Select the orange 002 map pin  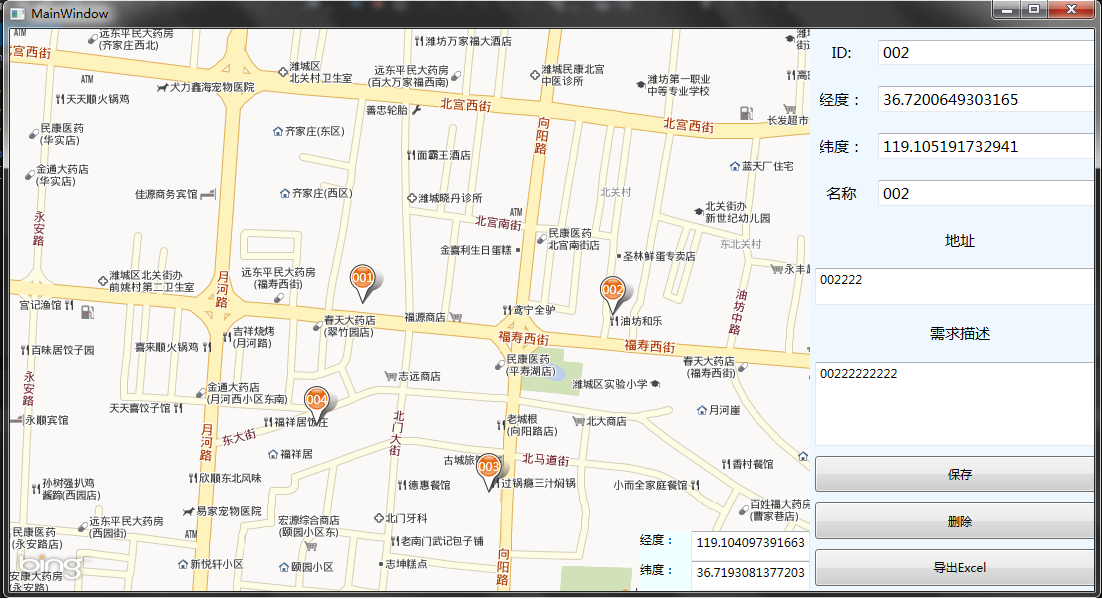tap(612, 291)
